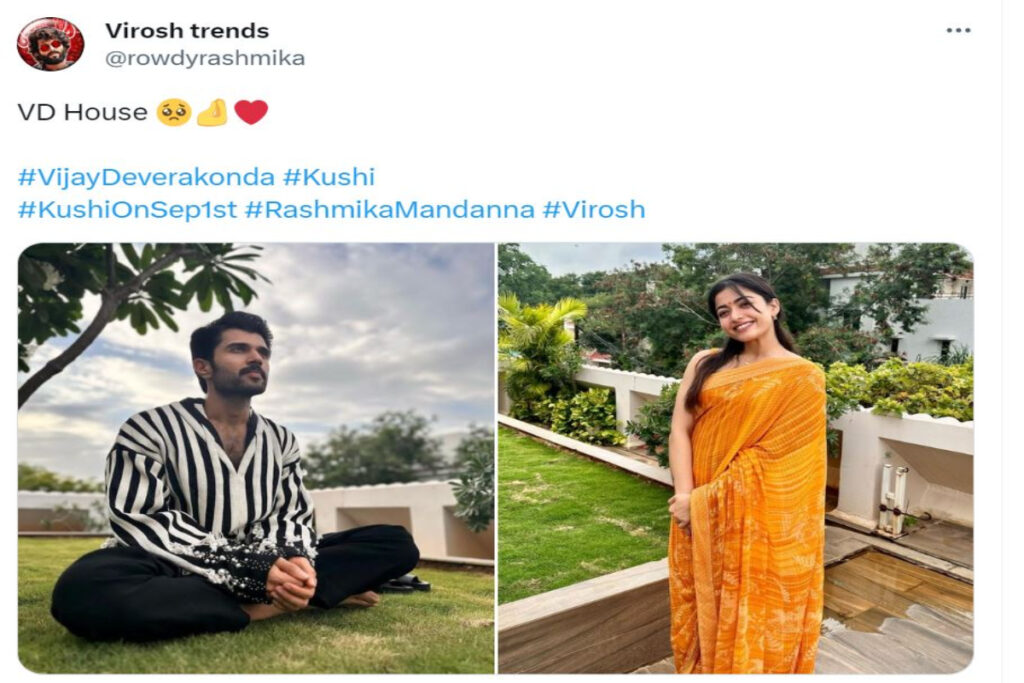This screenshot has height=683, width=1024.
Task: Open photo of man in striped shirt
Action: (256, 458)
